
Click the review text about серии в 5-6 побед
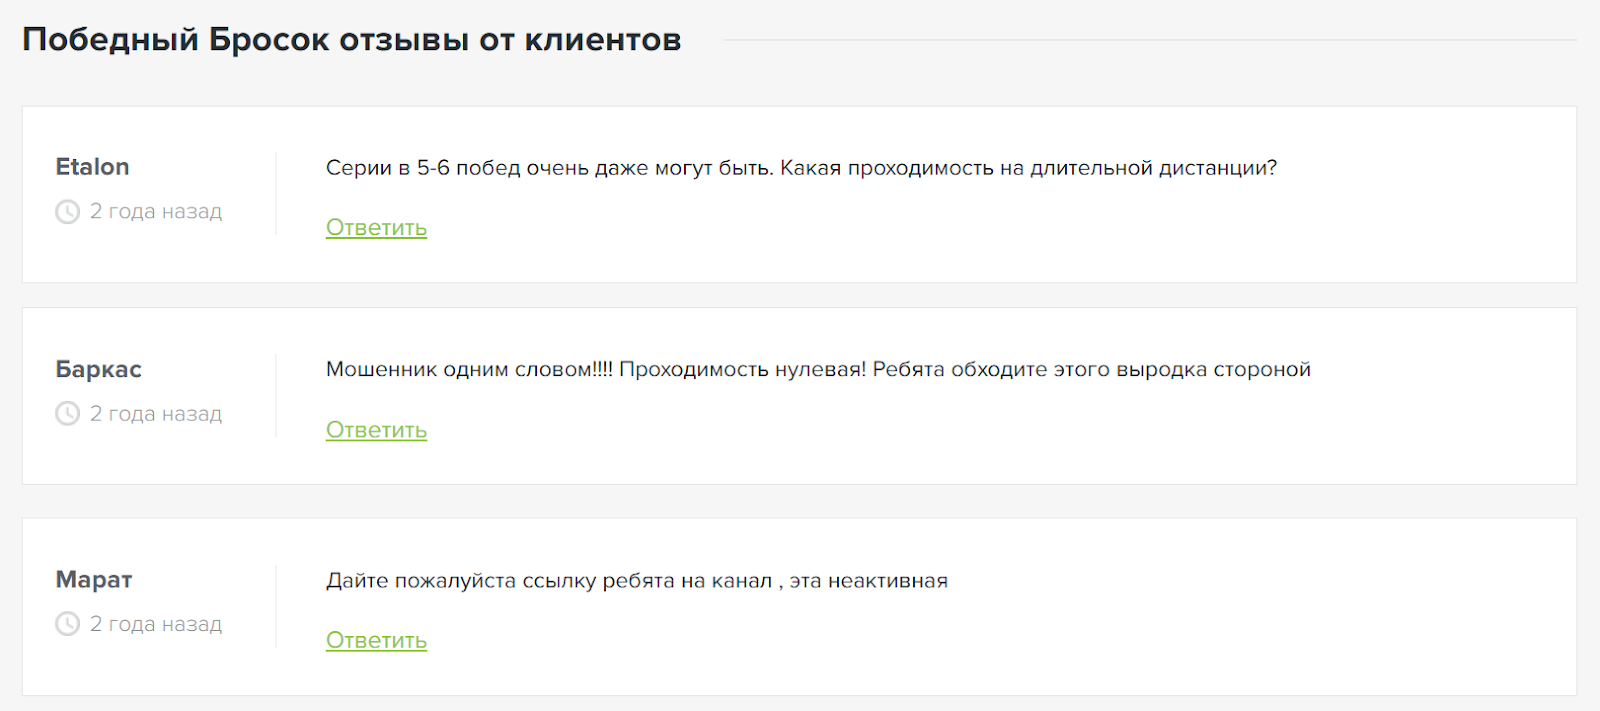[x=801, y=168]
